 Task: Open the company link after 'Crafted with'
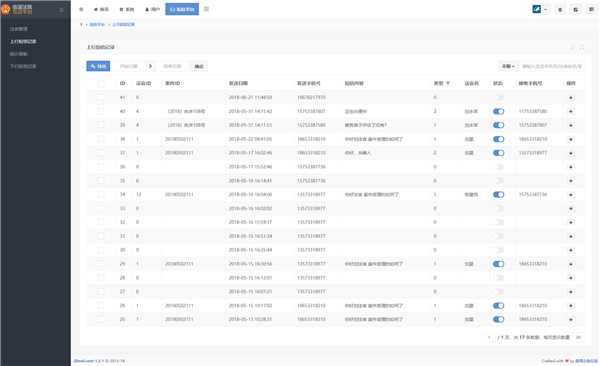pos(586,361)
